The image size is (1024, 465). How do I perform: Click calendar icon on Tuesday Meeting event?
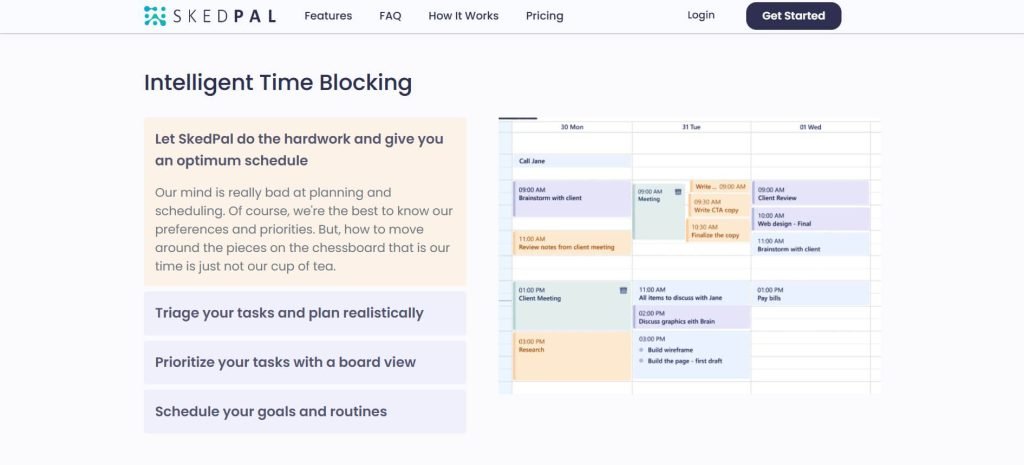pyautogui.click(x=678, y=191)
